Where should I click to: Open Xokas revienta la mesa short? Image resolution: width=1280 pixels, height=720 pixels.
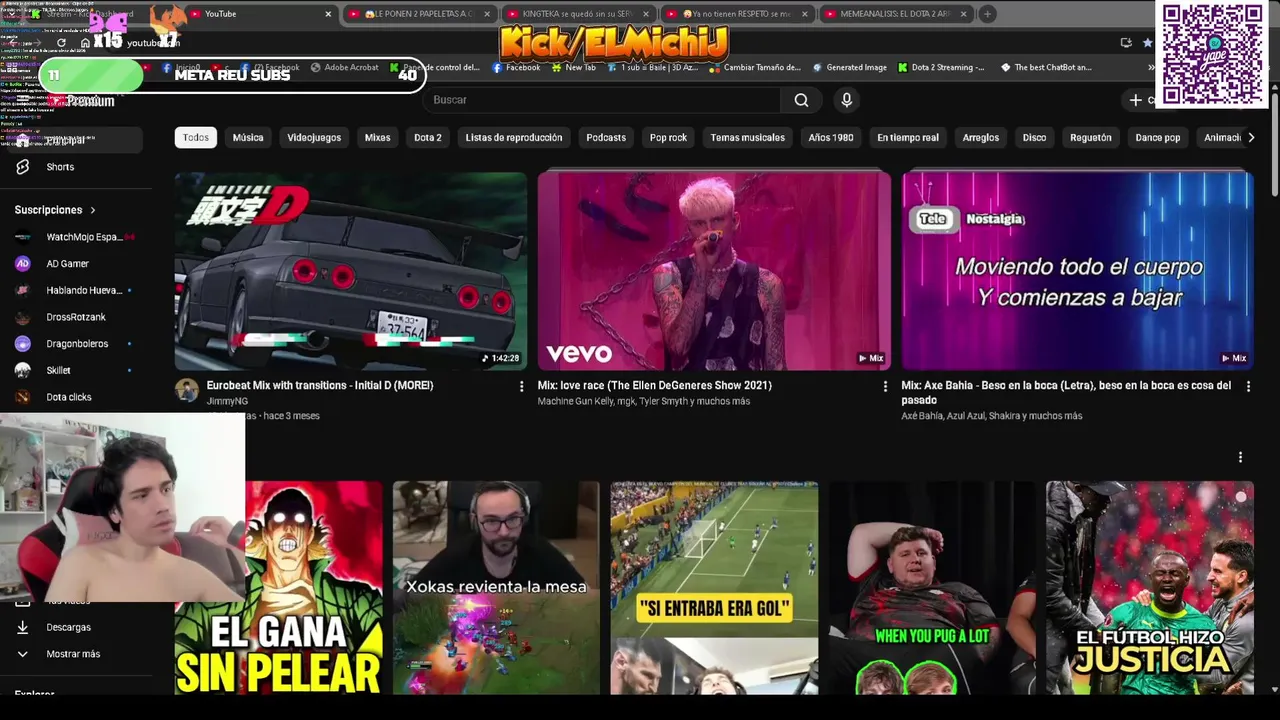click(x=496, y=588)
